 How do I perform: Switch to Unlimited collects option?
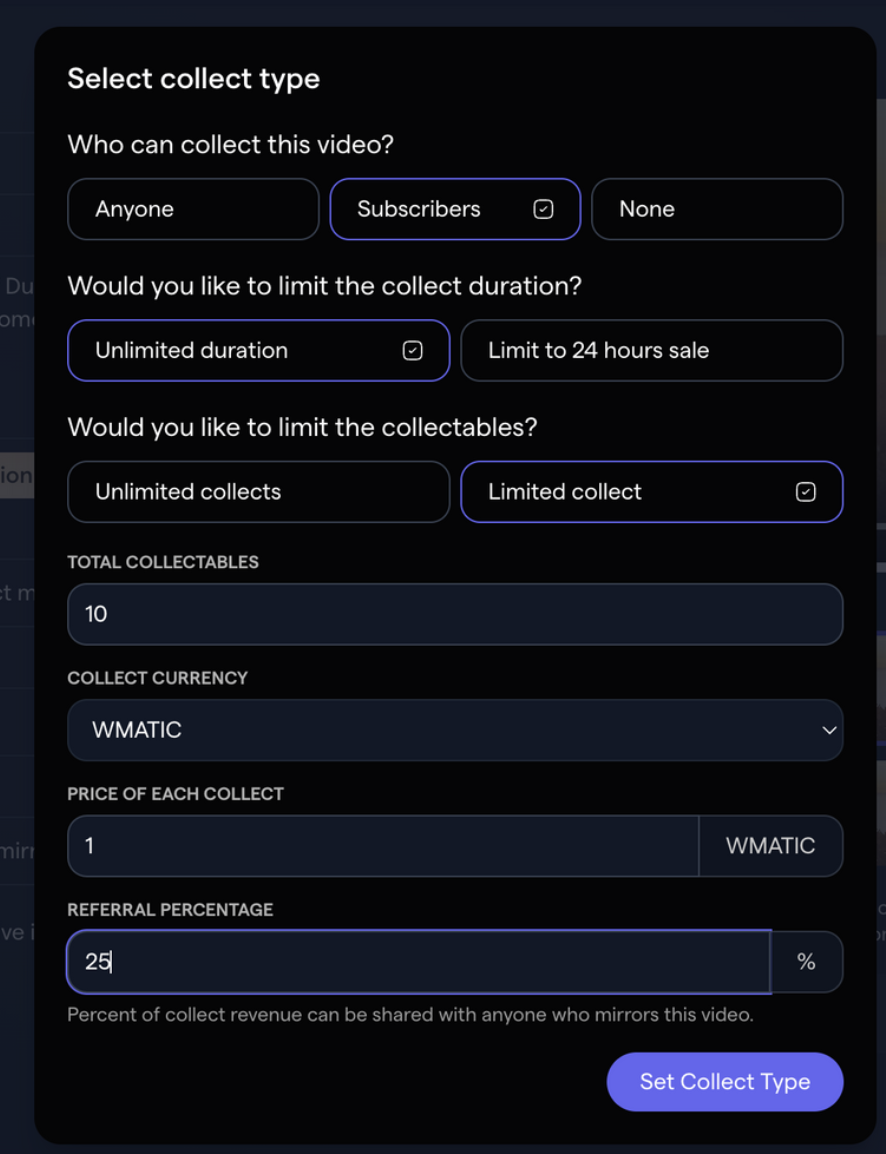click(x=258, y=491)
